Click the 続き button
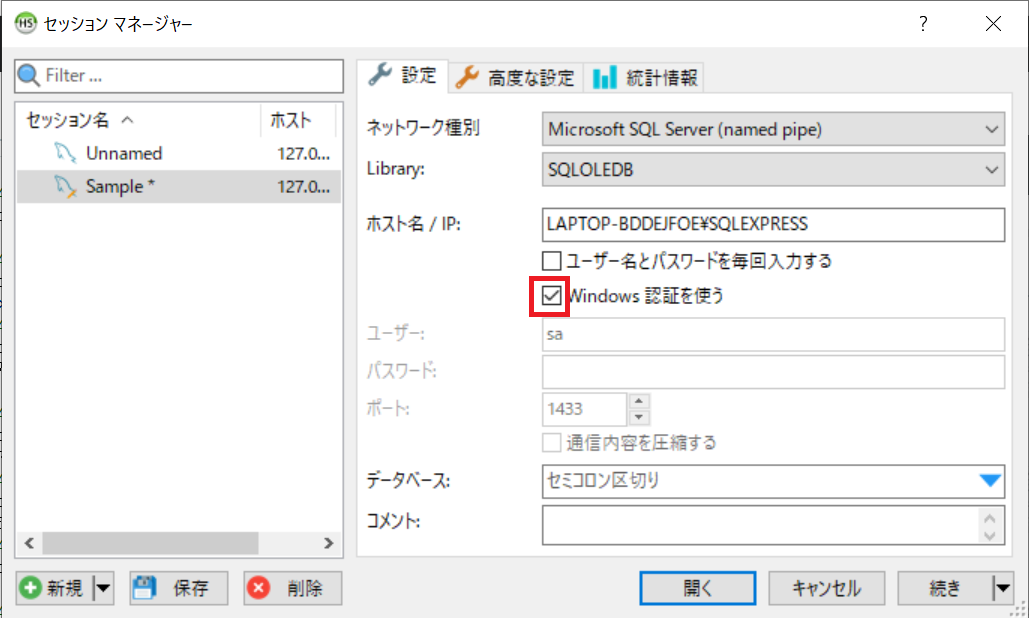 pyautogui.click(x=945, y=588)
